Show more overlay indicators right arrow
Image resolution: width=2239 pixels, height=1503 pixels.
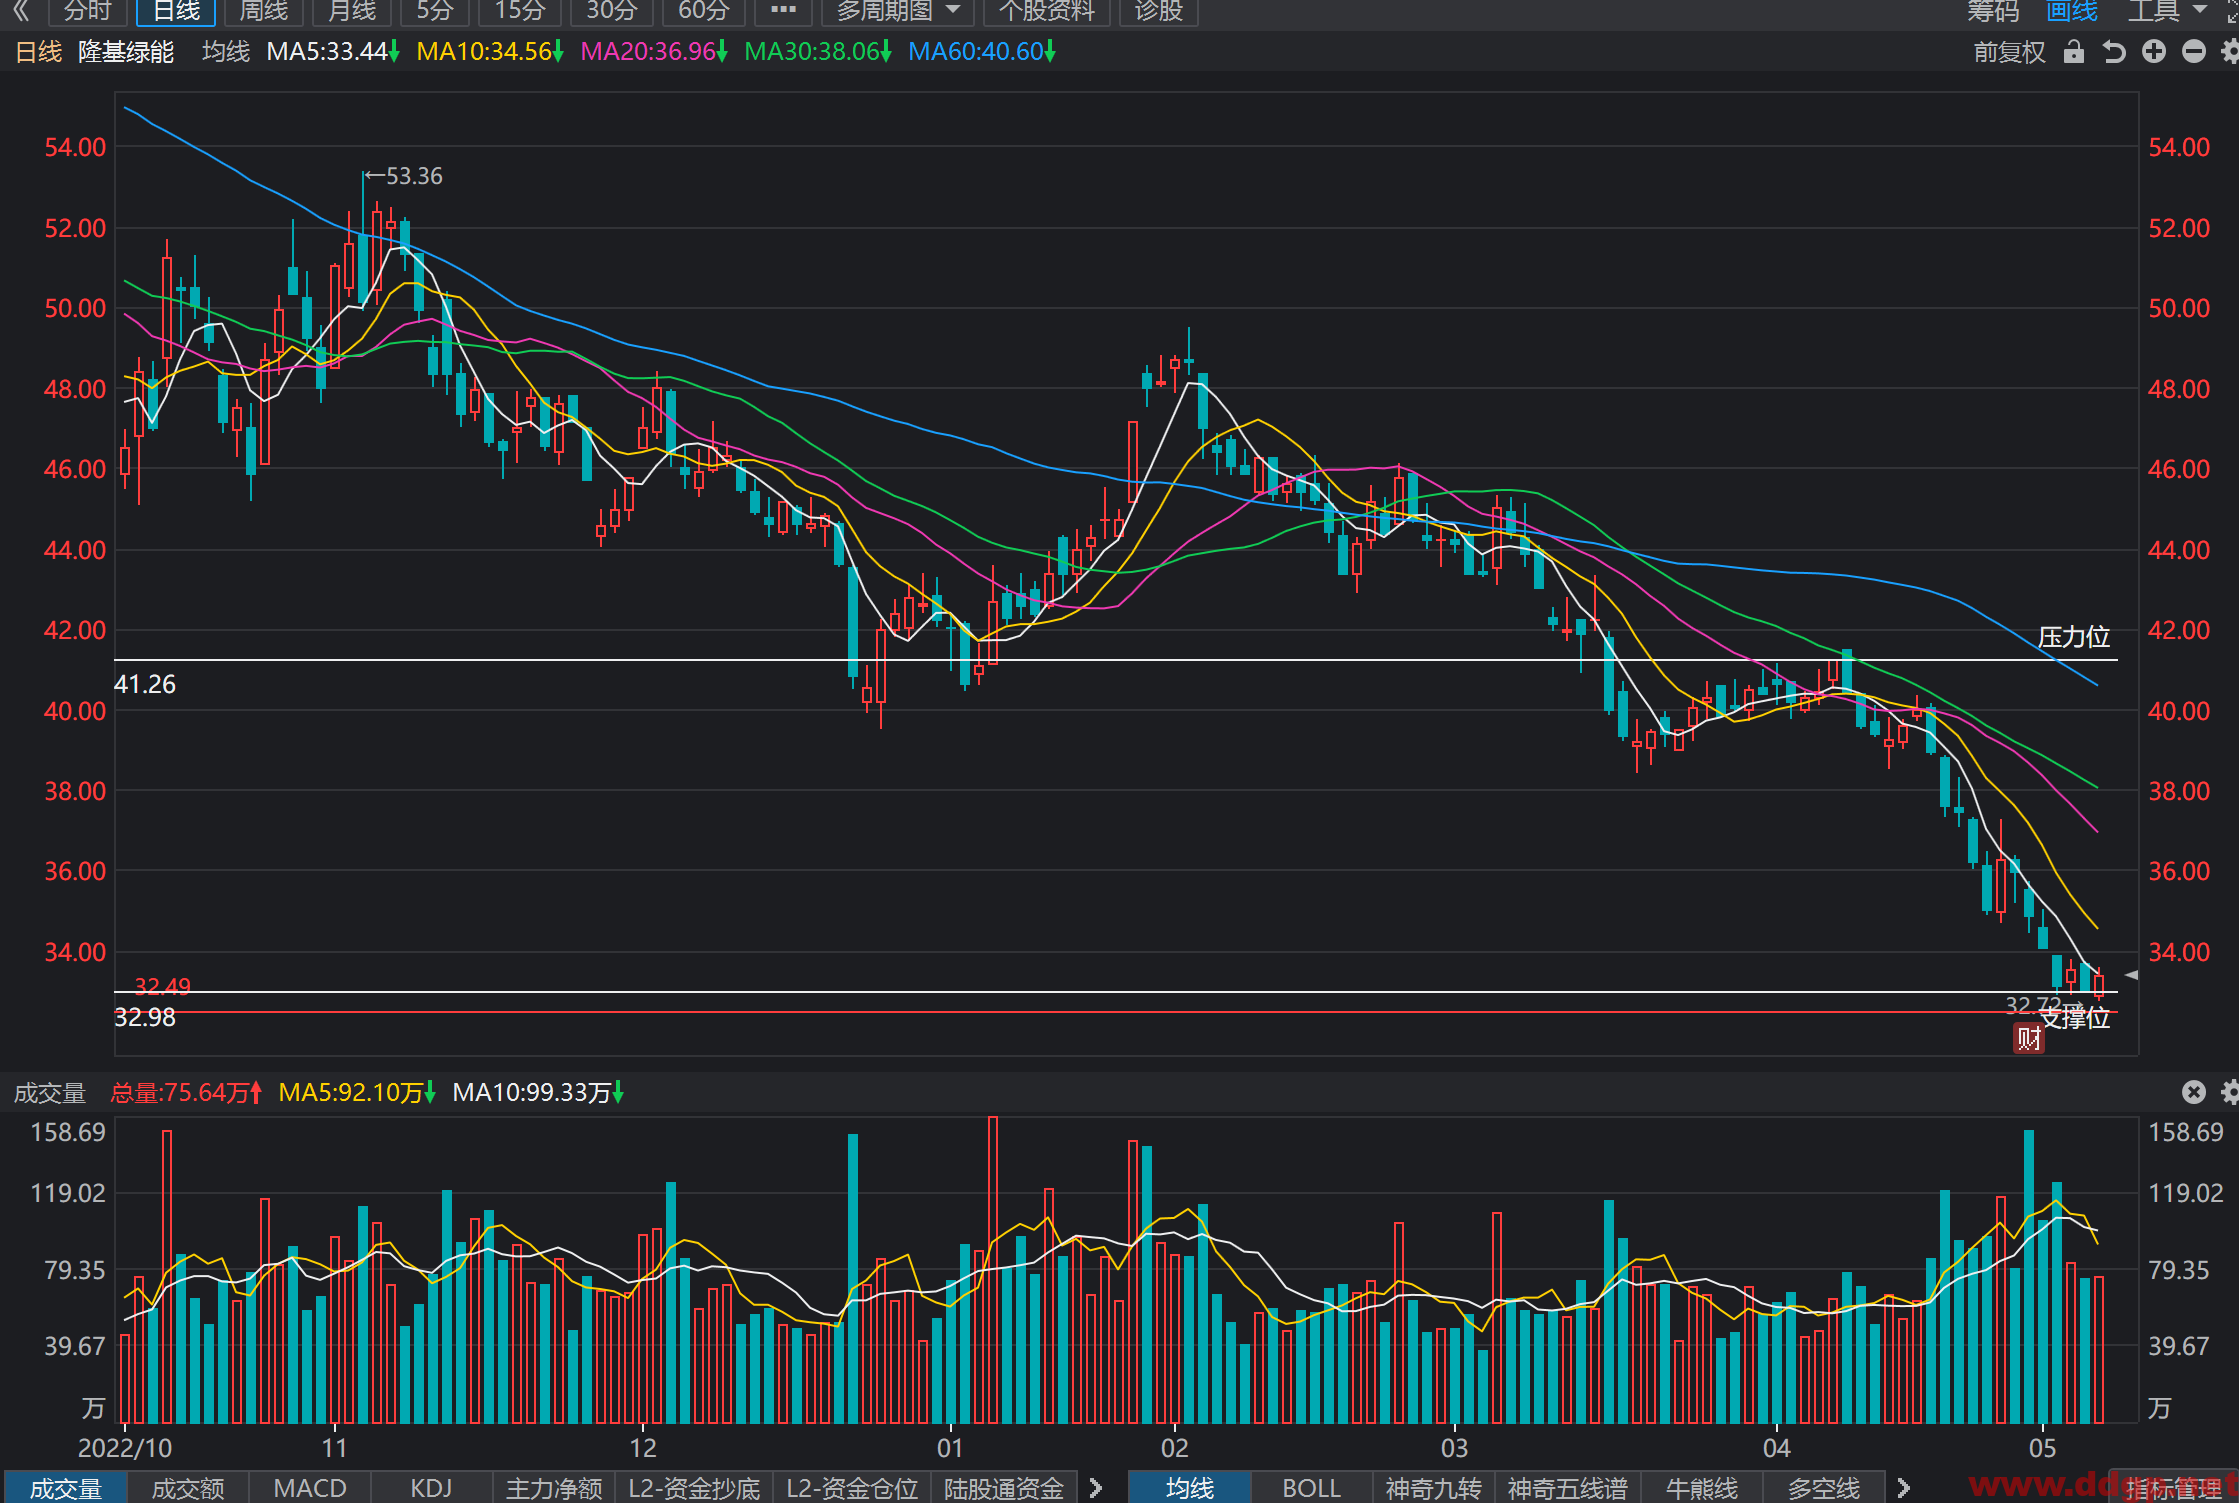click(1903, 1488)
